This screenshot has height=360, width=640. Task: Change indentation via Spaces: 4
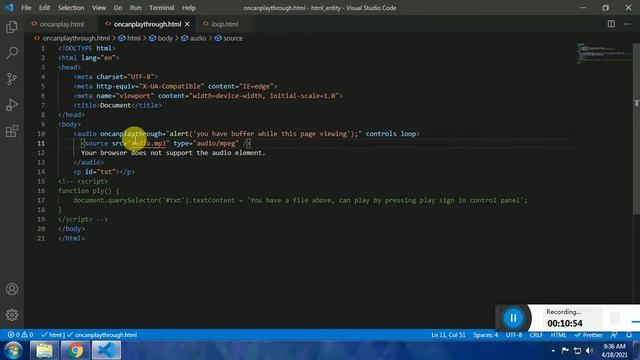pyautogui.click(x=486, y=335)
